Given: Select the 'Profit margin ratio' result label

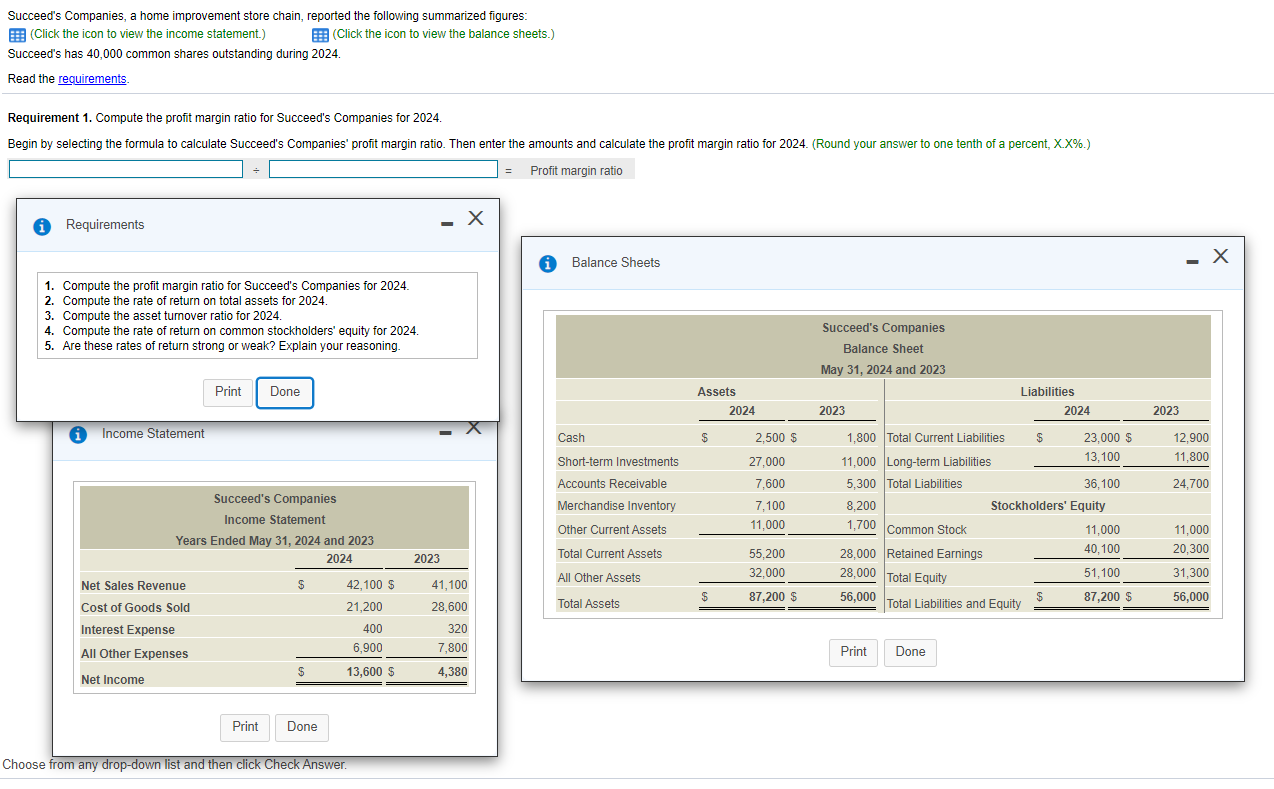Looking at the screenshot, I should (576, 171).
